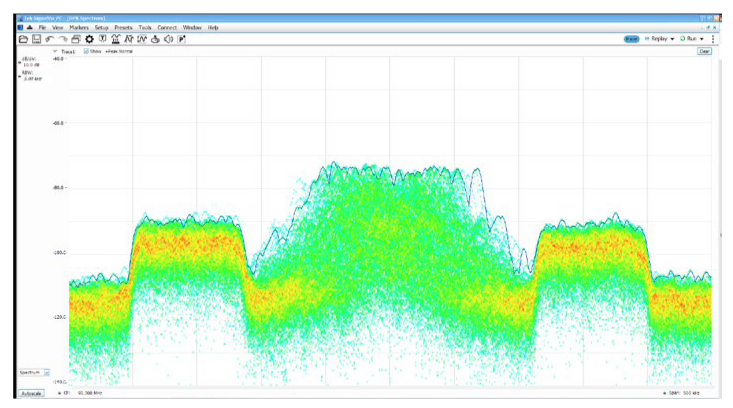Expand the Trace1 selector dropdown

[x=56, y=51]
